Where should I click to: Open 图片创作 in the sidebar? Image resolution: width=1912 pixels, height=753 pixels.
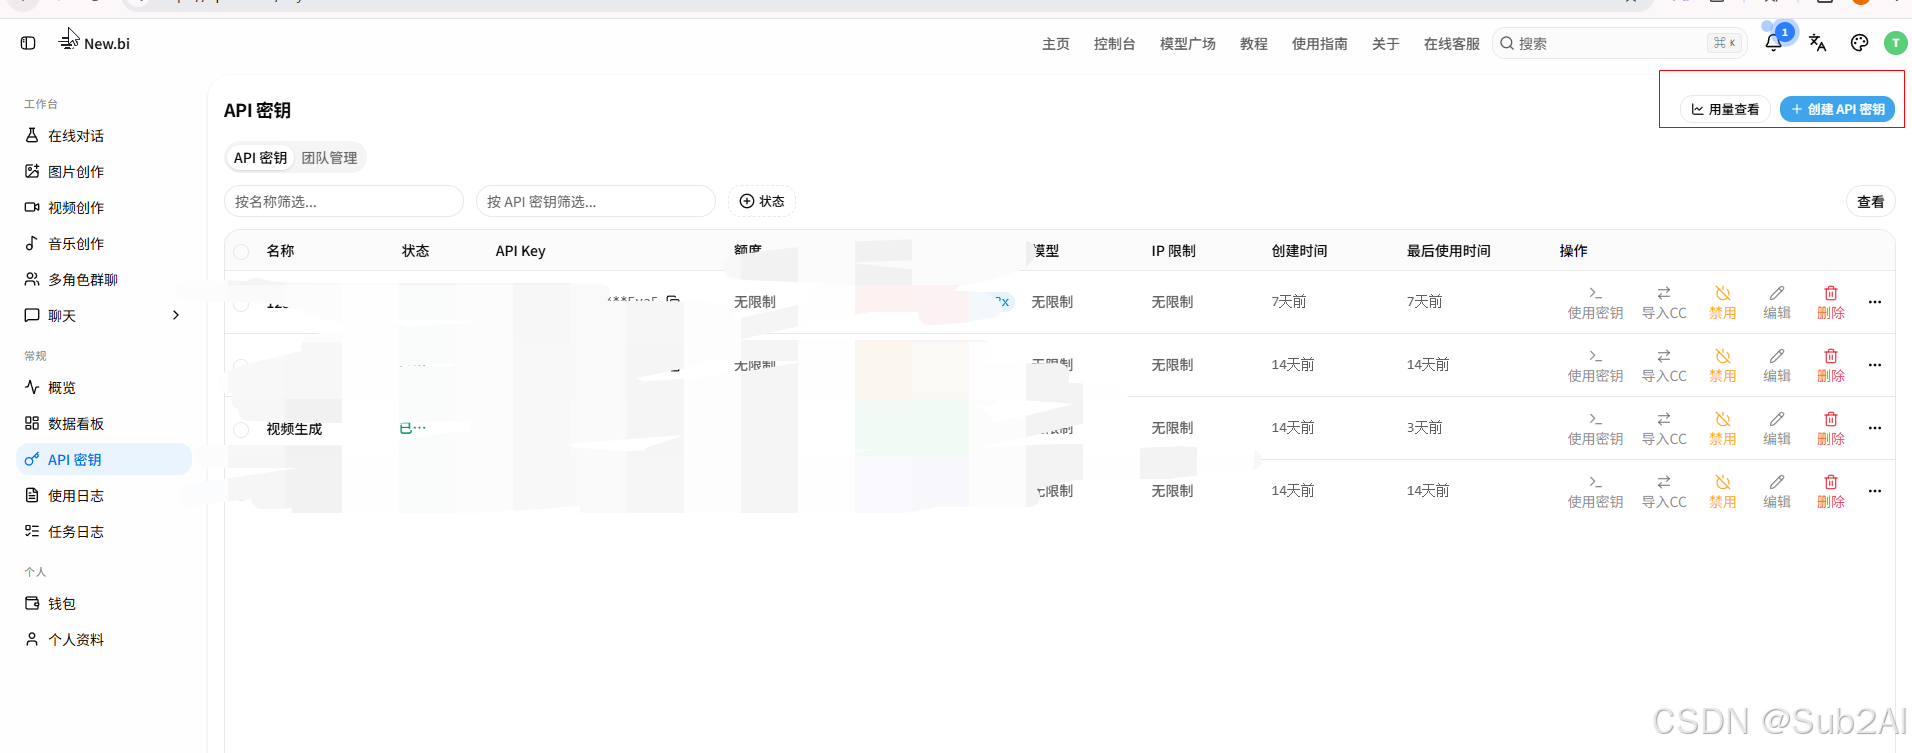104,172
